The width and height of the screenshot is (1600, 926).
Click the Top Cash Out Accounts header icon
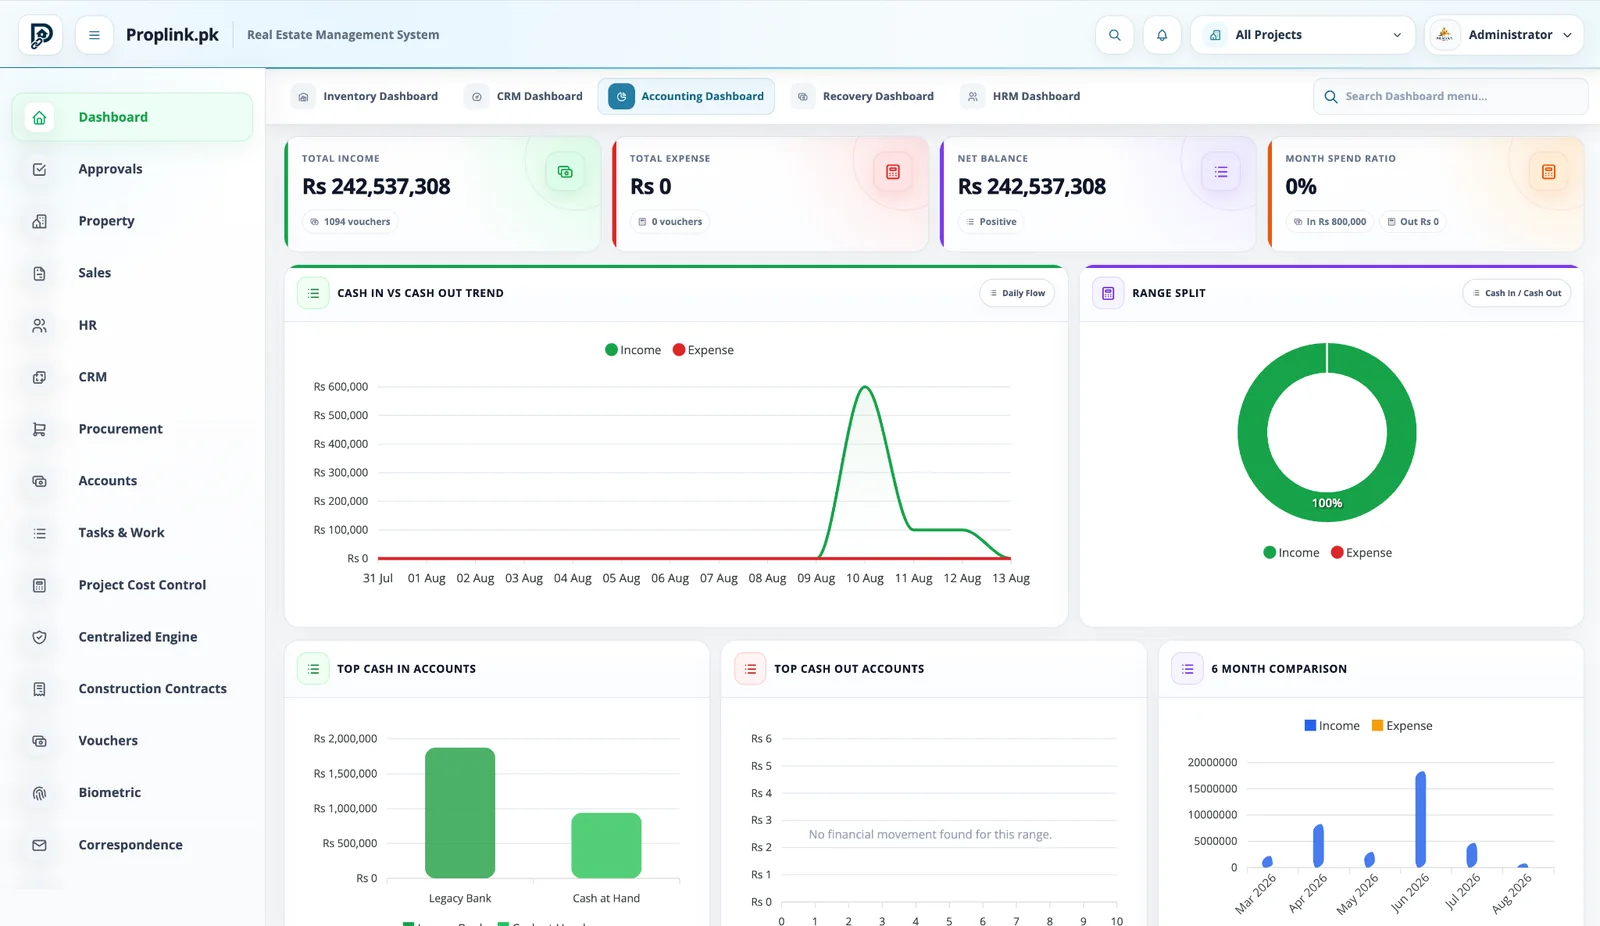tap(750, 669)
